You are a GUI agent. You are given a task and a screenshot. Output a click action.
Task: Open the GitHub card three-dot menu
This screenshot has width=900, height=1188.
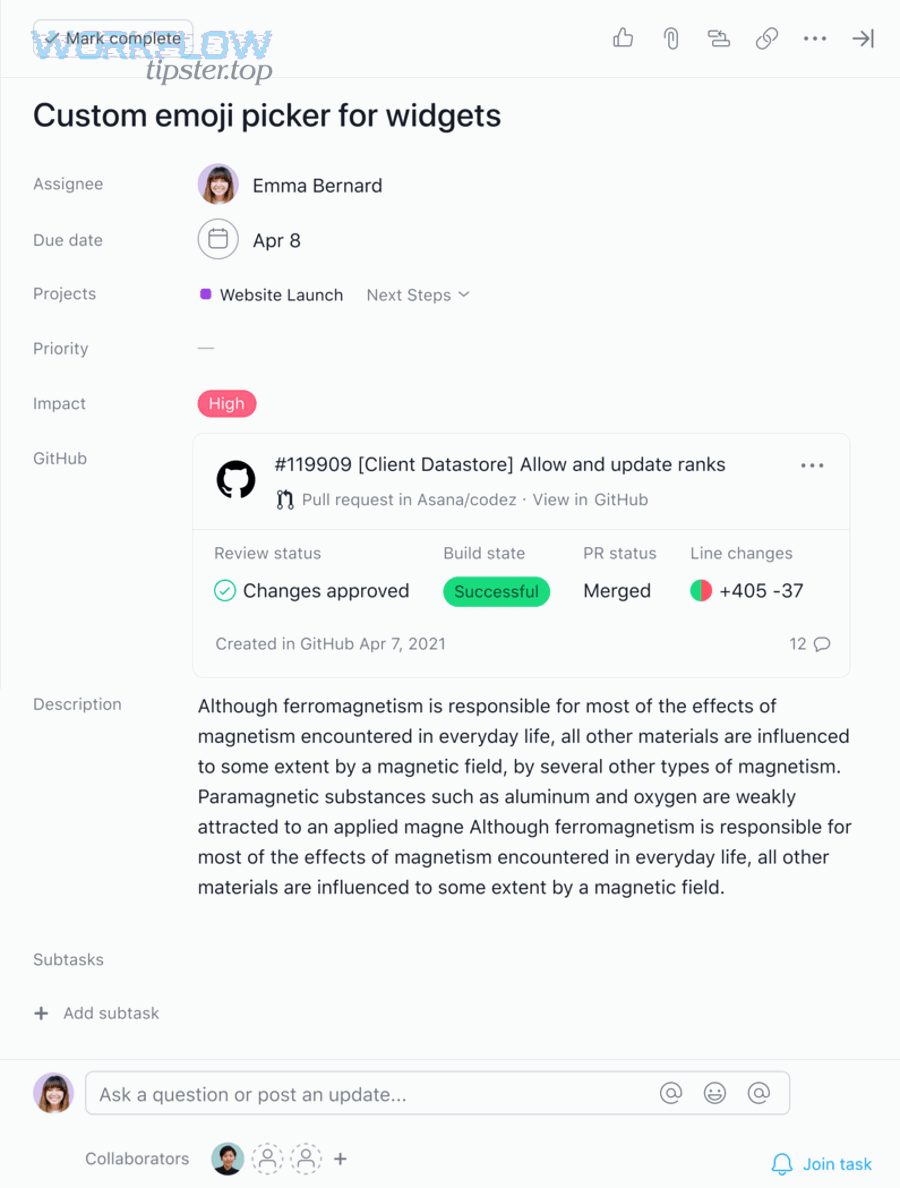[812, 464]
